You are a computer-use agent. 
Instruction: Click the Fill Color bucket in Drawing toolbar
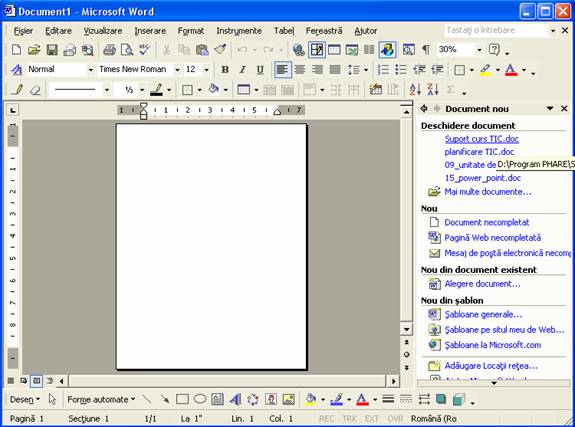(x=311, y=399)
